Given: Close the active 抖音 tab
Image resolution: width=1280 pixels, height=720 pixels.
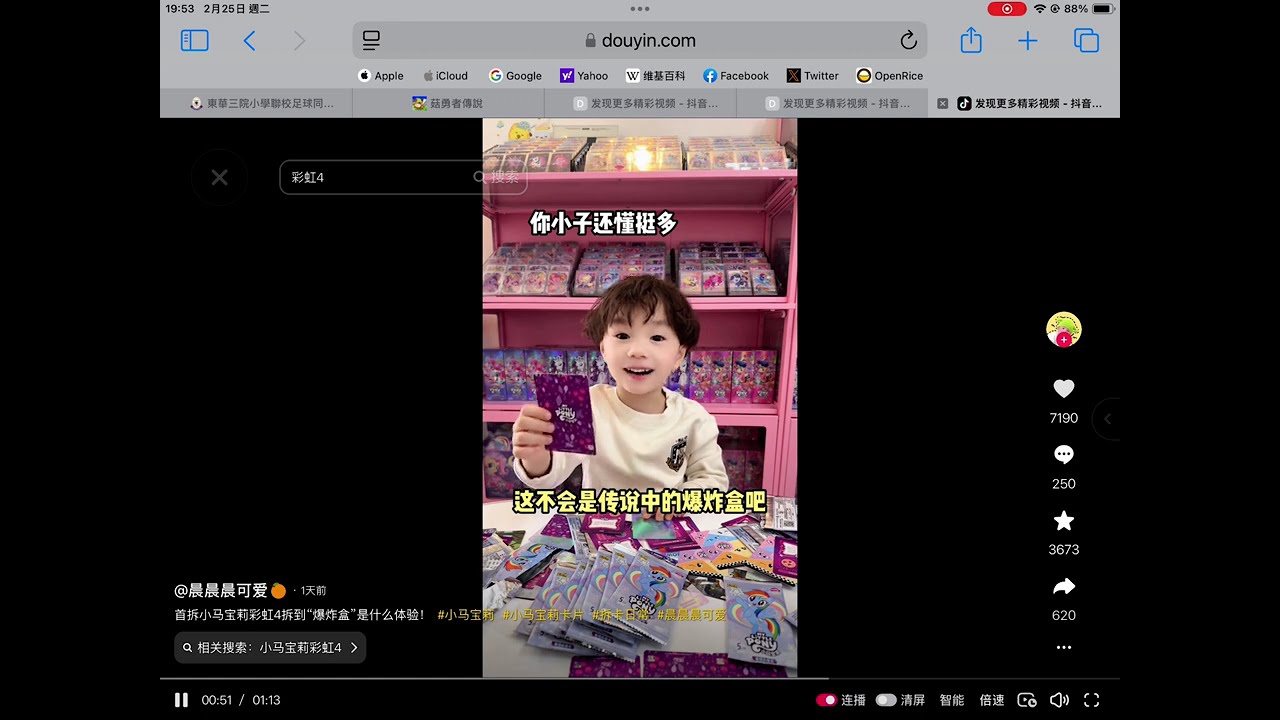Looking at the screenshot, I should (x=942, y=103).
